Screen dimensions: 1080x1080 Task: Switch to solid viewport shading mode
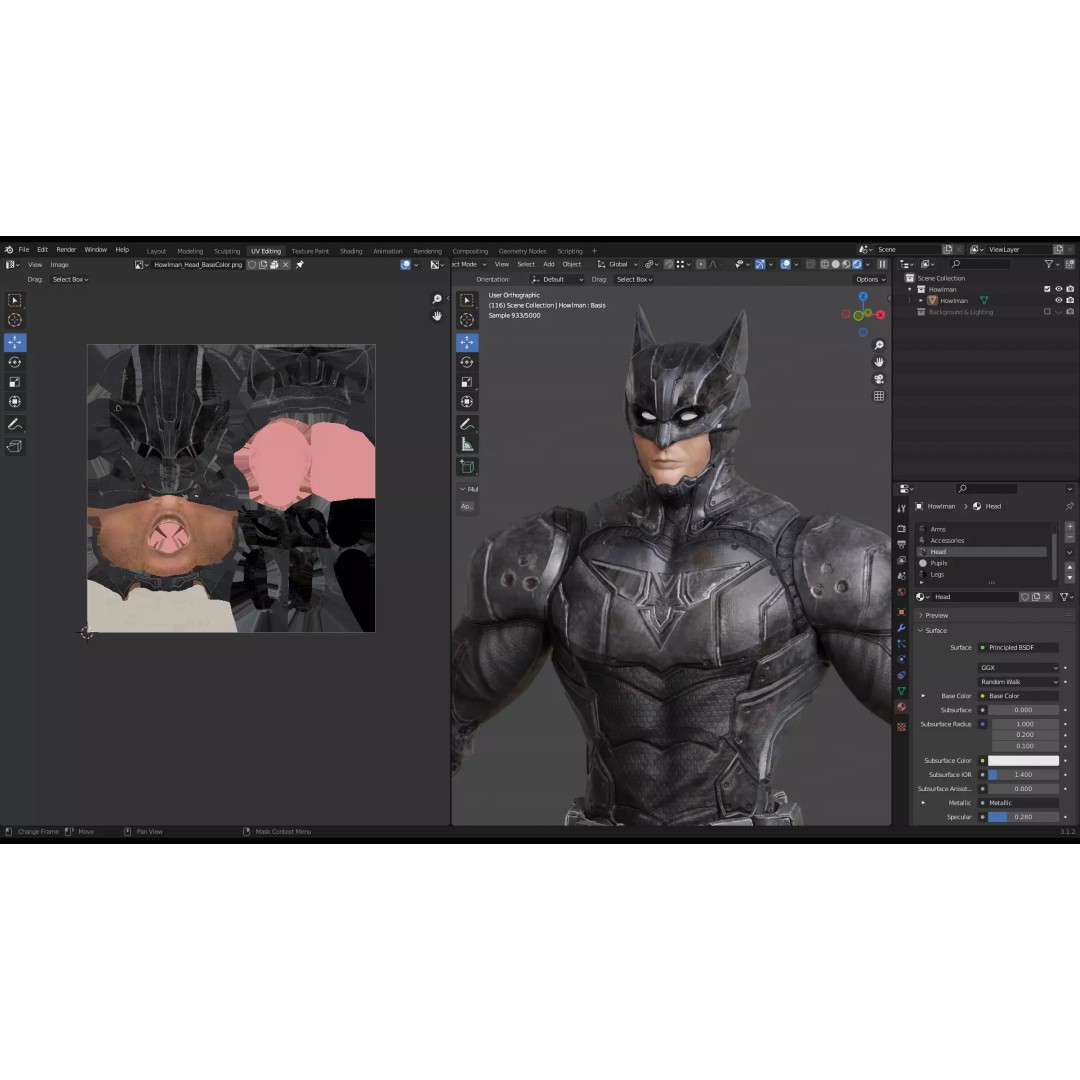[x=835, y=264]
